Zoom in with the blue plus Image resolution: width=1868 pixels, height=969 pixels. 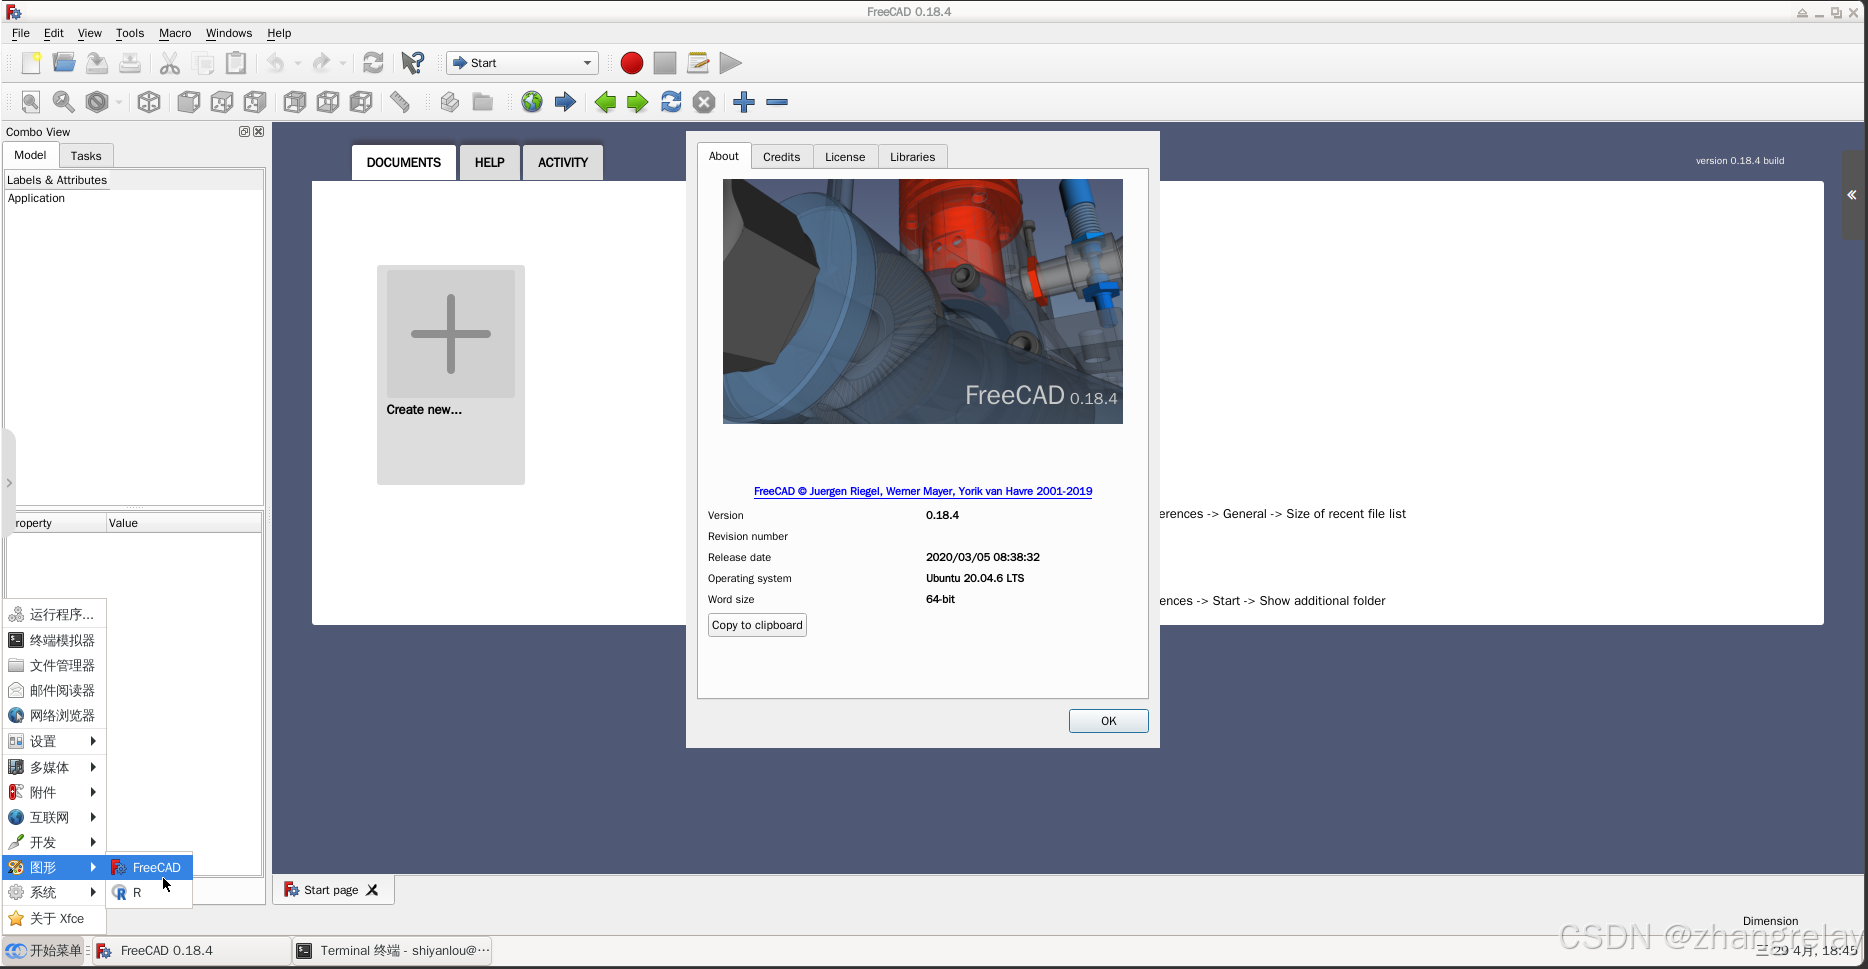click(x=744, y=102)
